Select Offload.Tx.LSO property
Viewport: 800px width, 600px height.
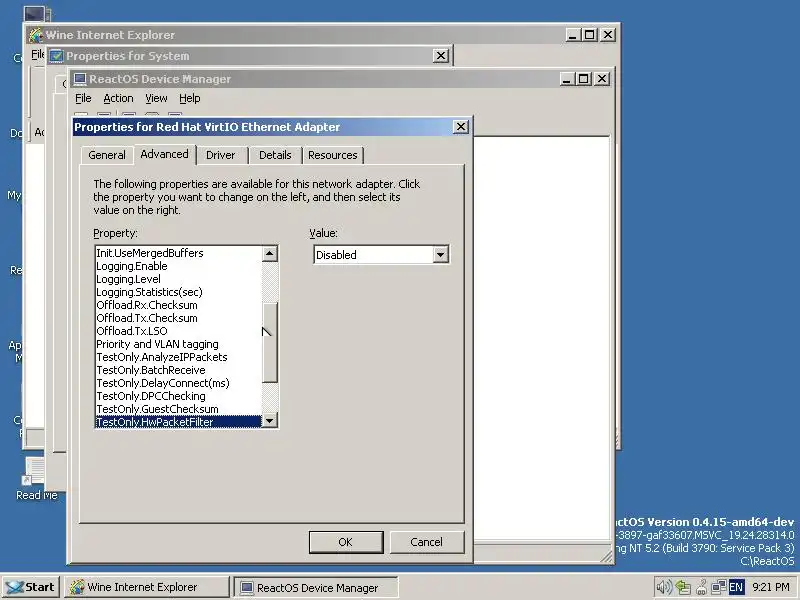[x=178, y=331]
